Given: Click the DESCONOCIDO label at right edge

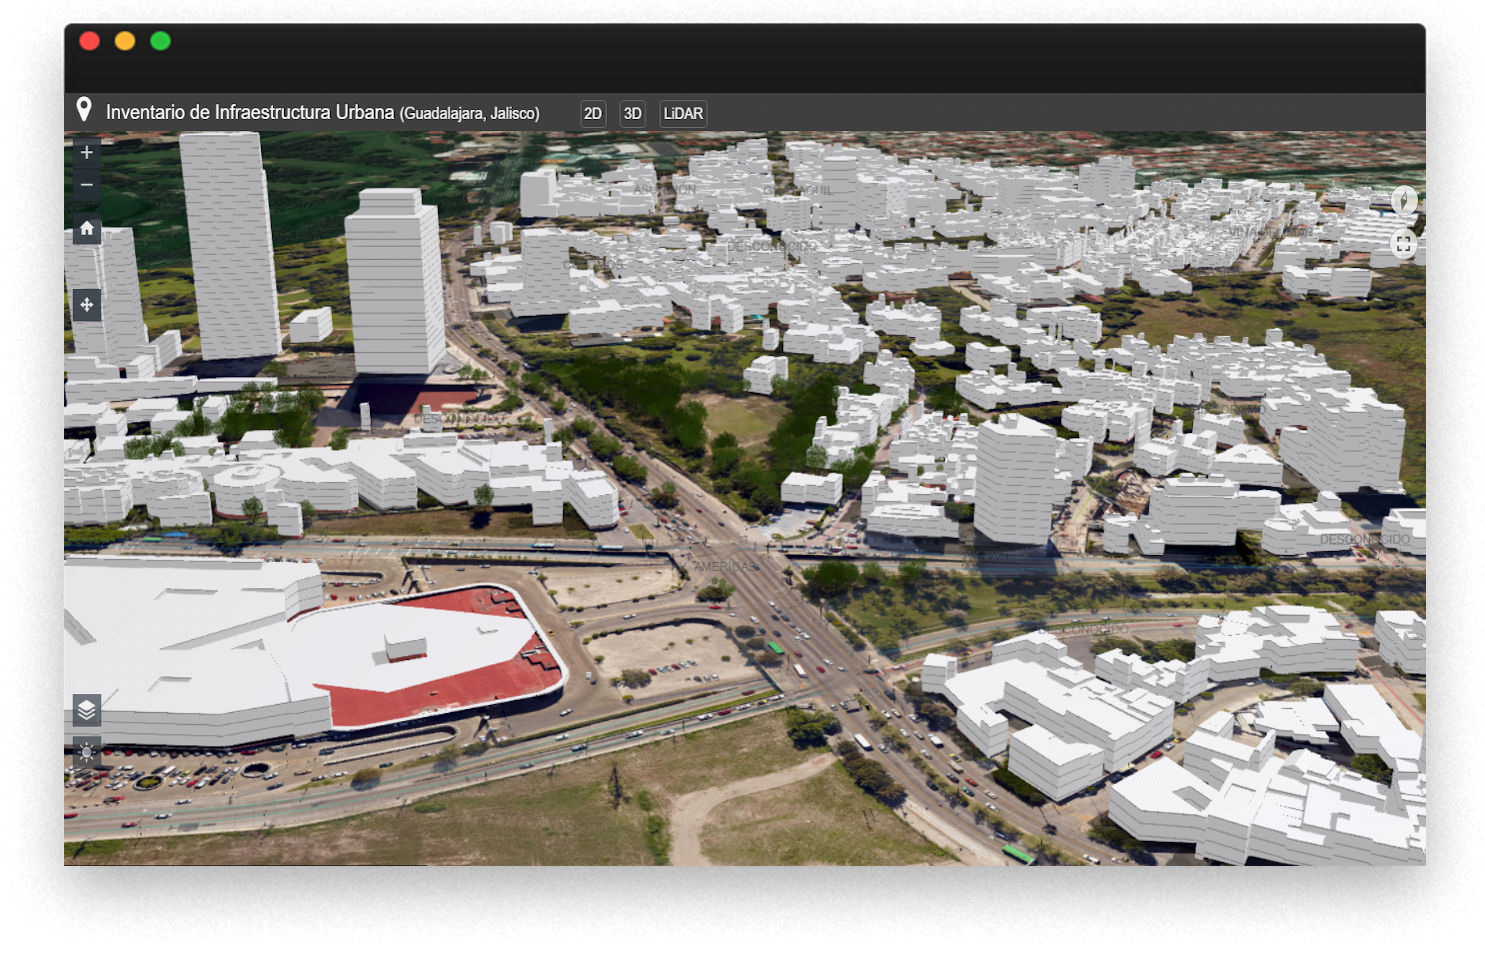Looking at the screenshot, I should point(1364,540).
